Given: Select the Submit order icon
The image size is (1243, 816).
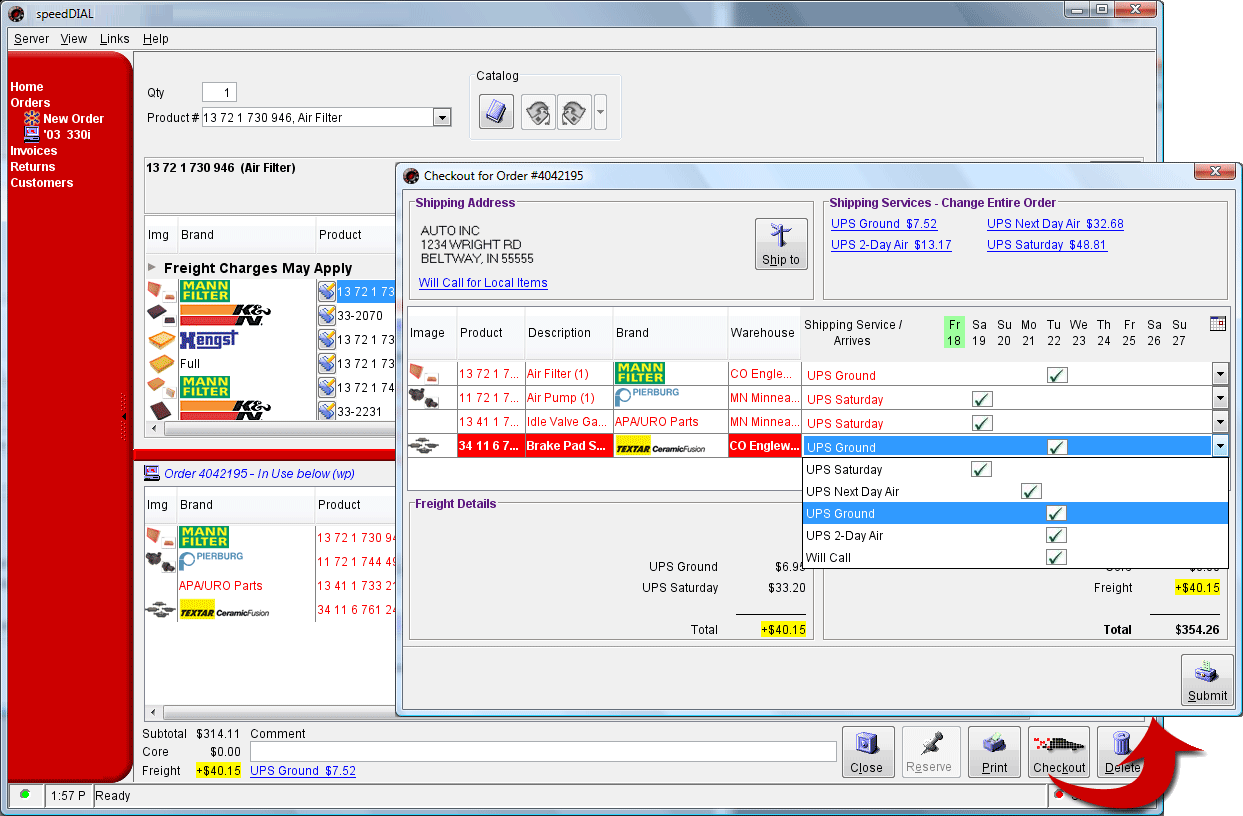Looking at the screenshot, I should 1207,678.
